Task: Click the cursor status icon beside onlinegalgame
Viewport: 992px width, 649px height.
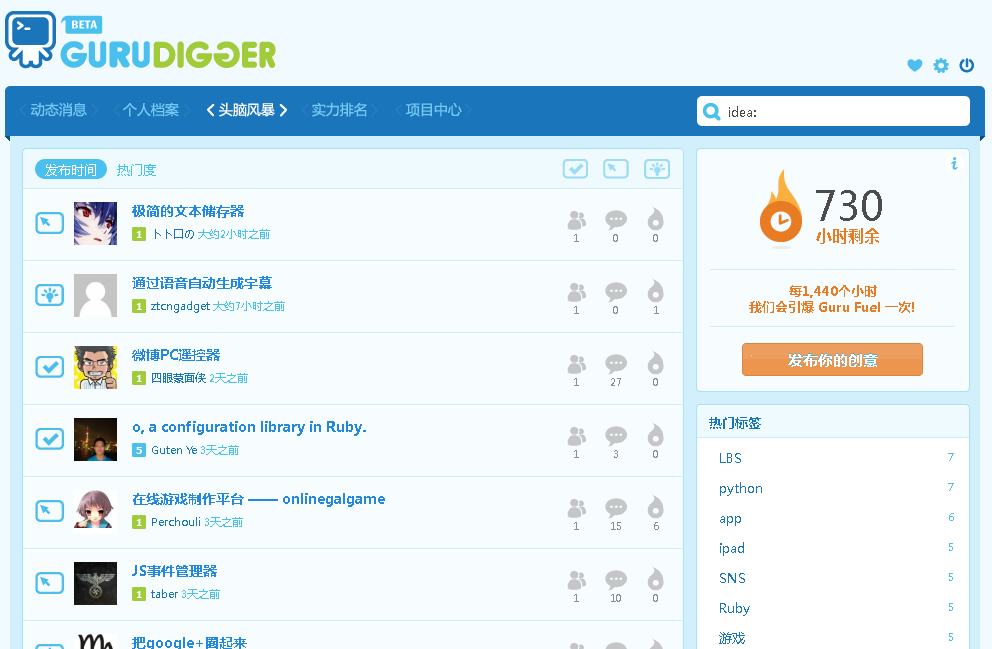Action: (49, 510)
